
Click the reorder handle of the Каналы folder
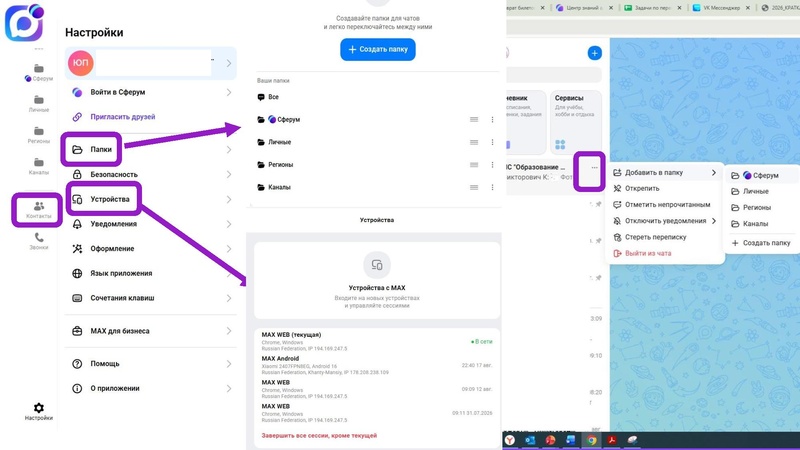tap(474, 187)
